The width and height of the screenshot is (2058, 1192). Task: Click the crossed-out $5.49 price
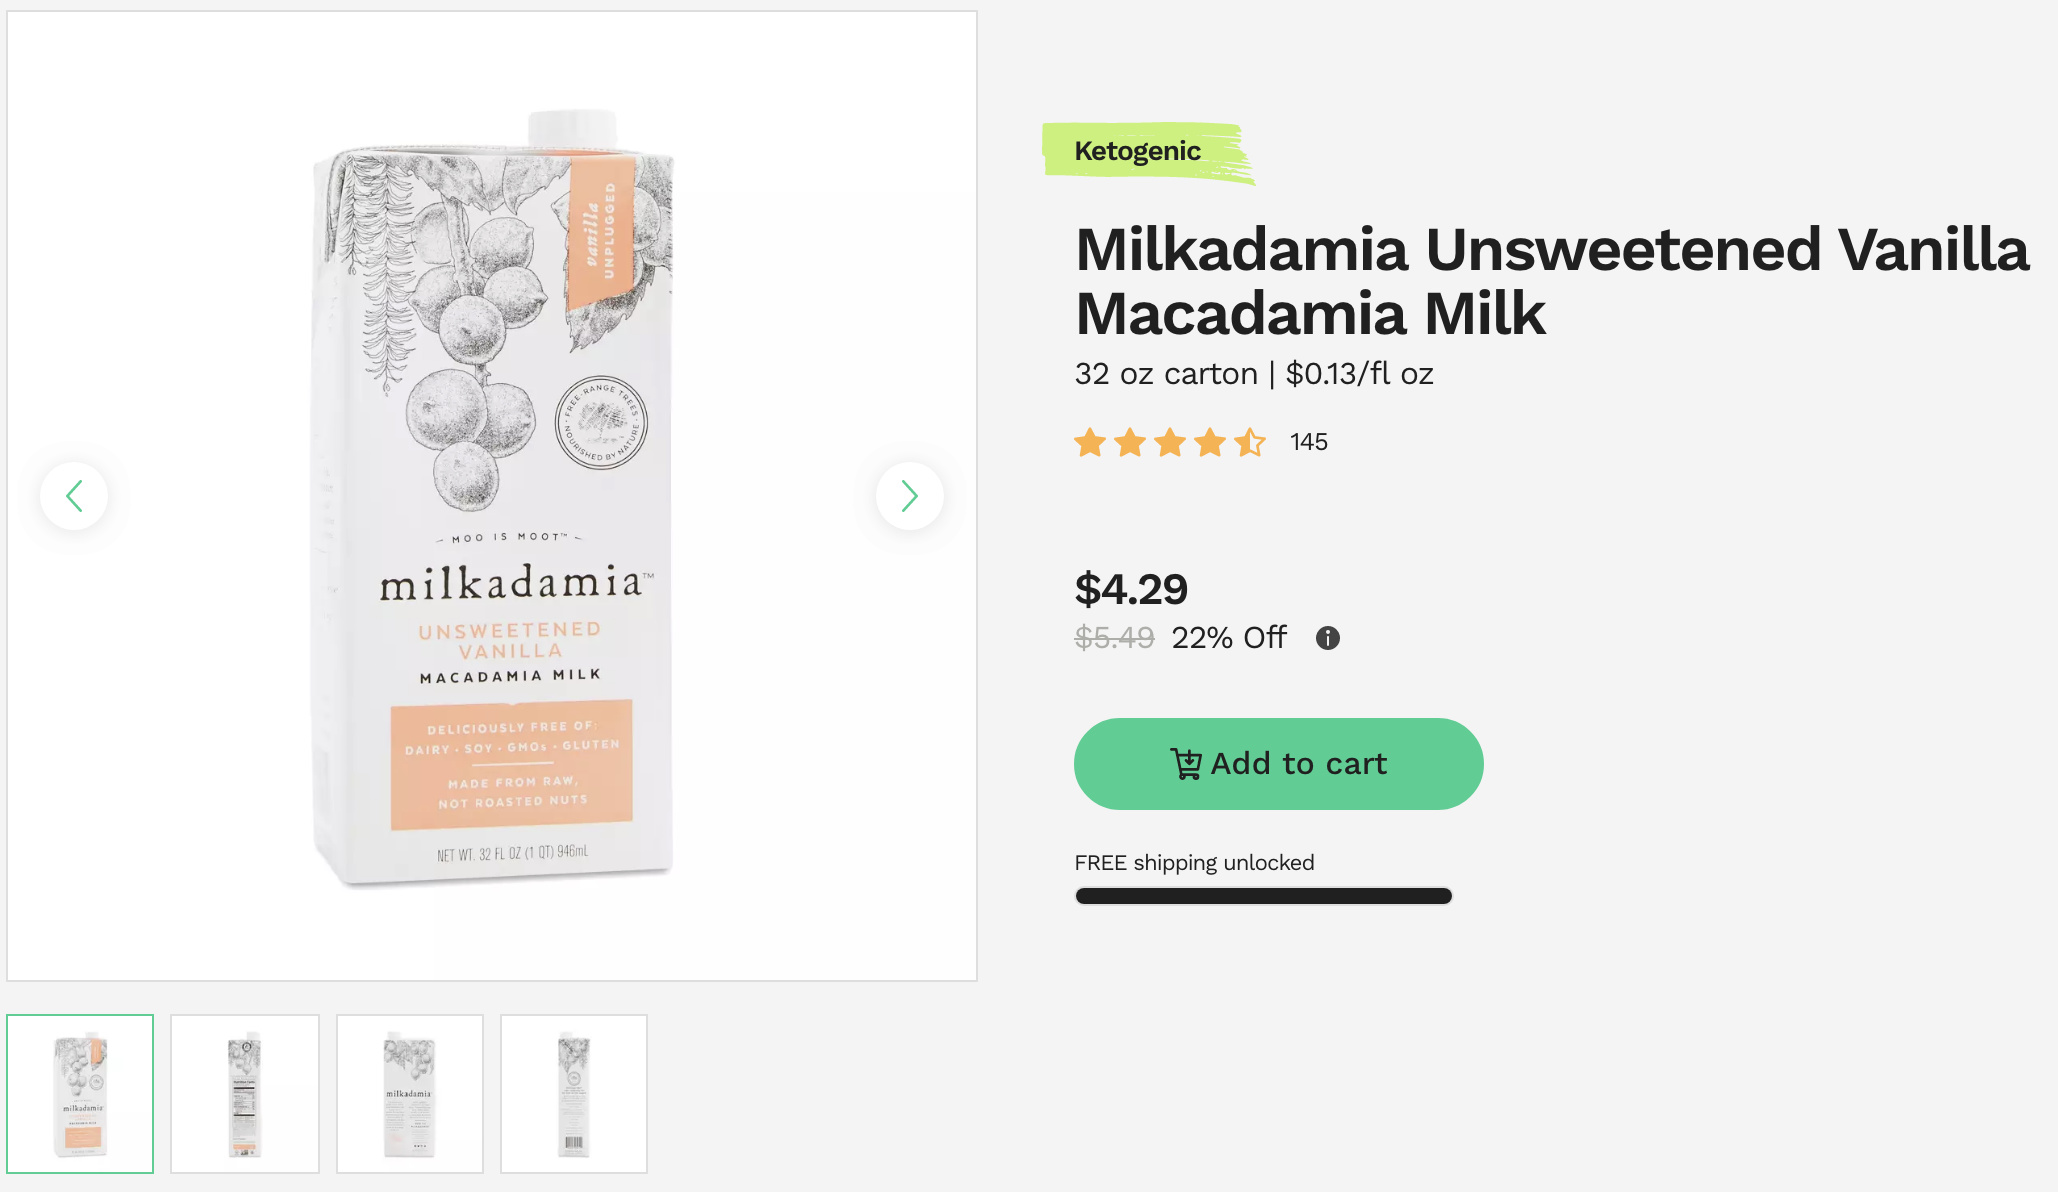(x=1114, y=638)
